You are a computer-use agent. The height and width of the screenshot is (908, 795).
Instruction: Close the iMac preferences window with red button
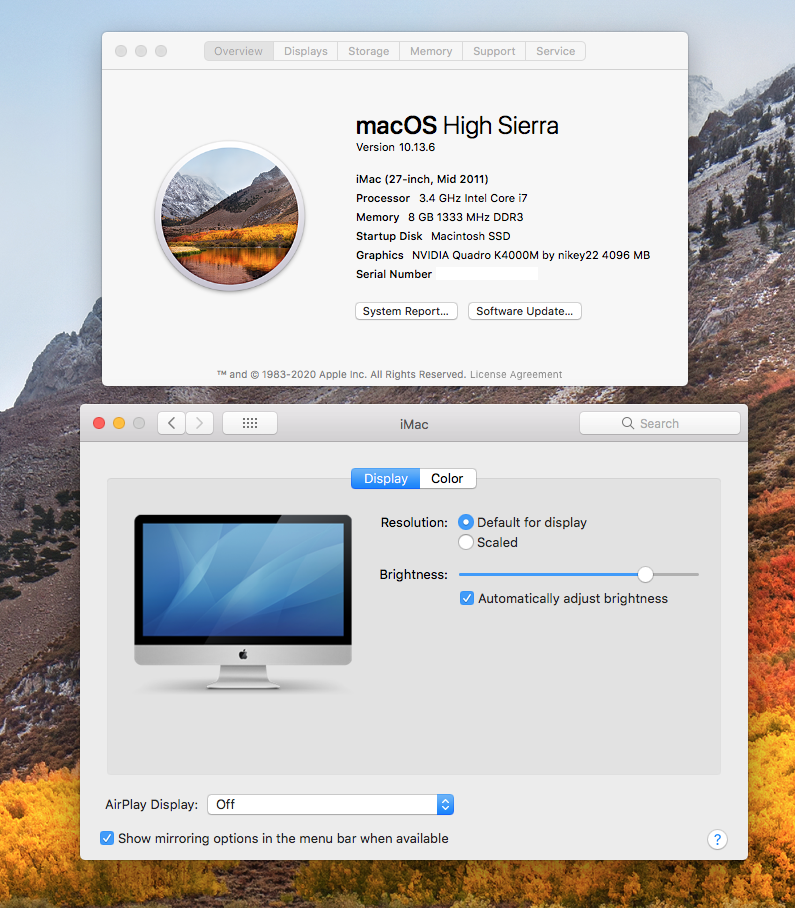click(99, 423)
